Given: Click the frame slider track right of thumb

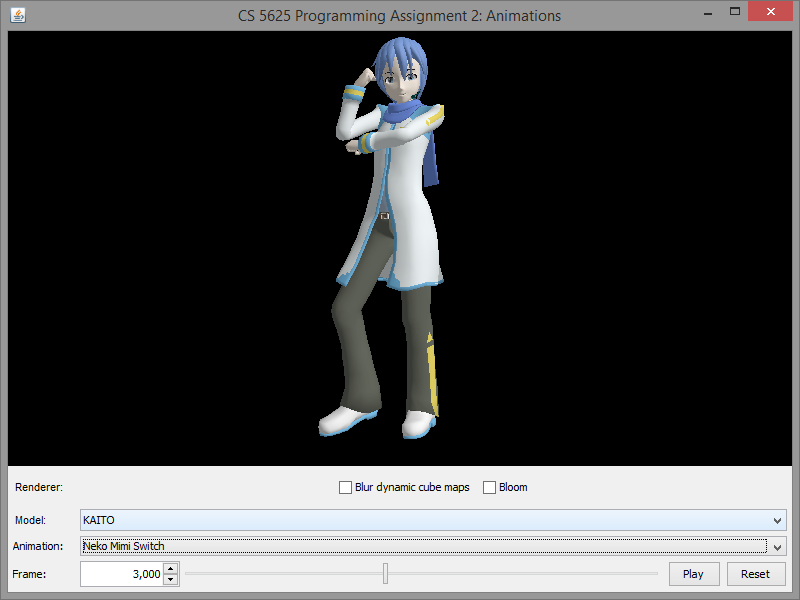Looking at the screenshot, I should 520,574.
